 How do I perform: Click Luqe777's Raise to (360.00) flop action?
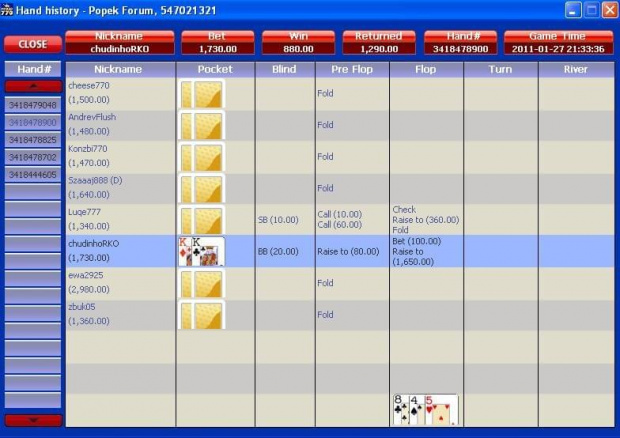(x=426, y=220)
